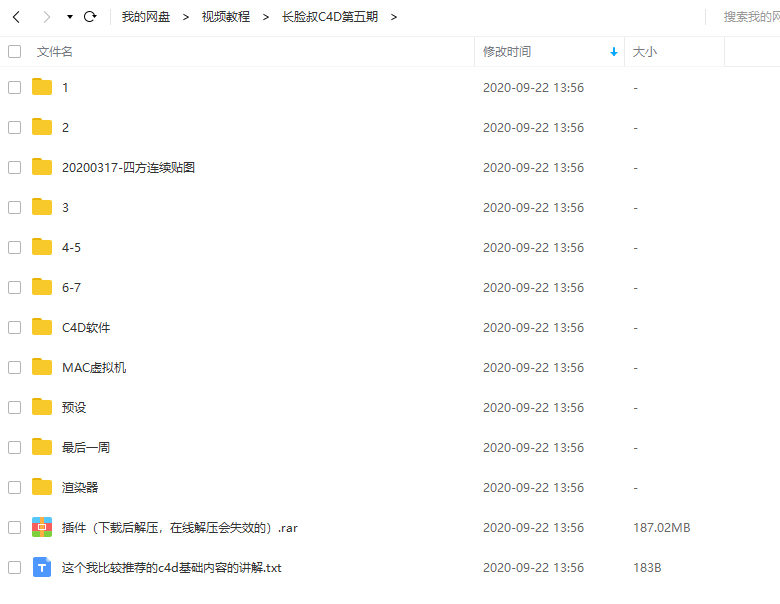Viewport: 780px width, 604px height.
Task: Check the box for folder 3
Action: coord(14,207)
